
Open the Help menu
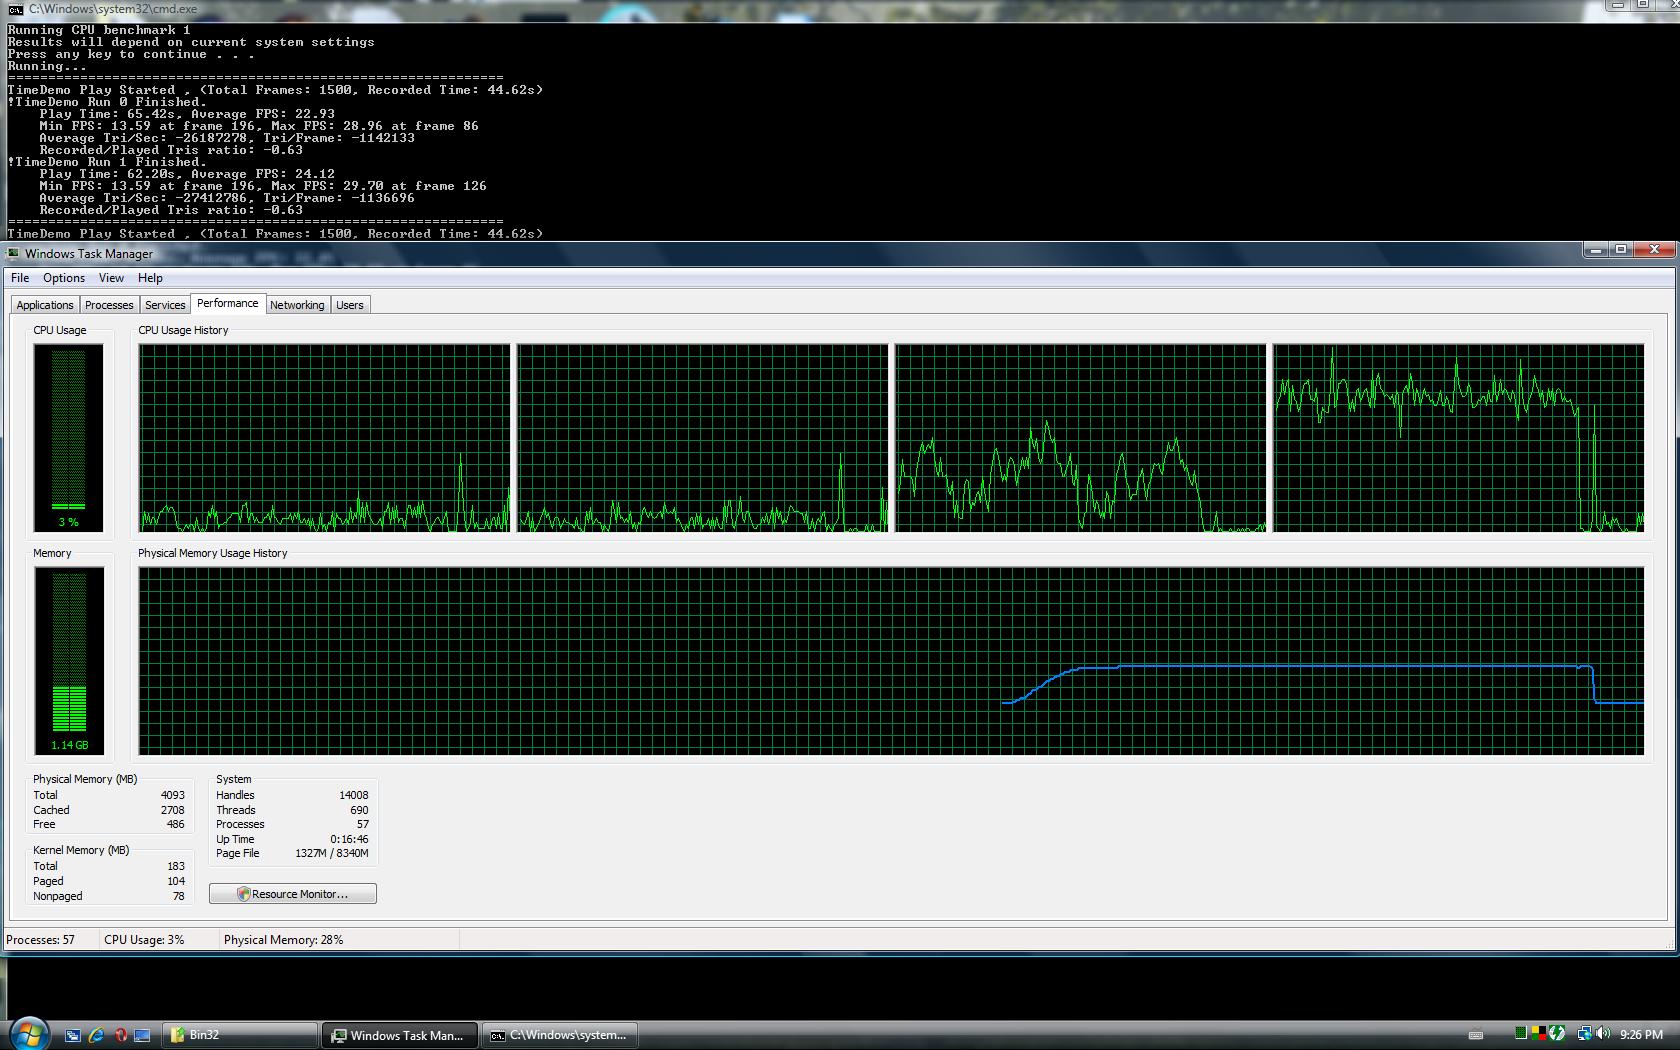point(150,278)
